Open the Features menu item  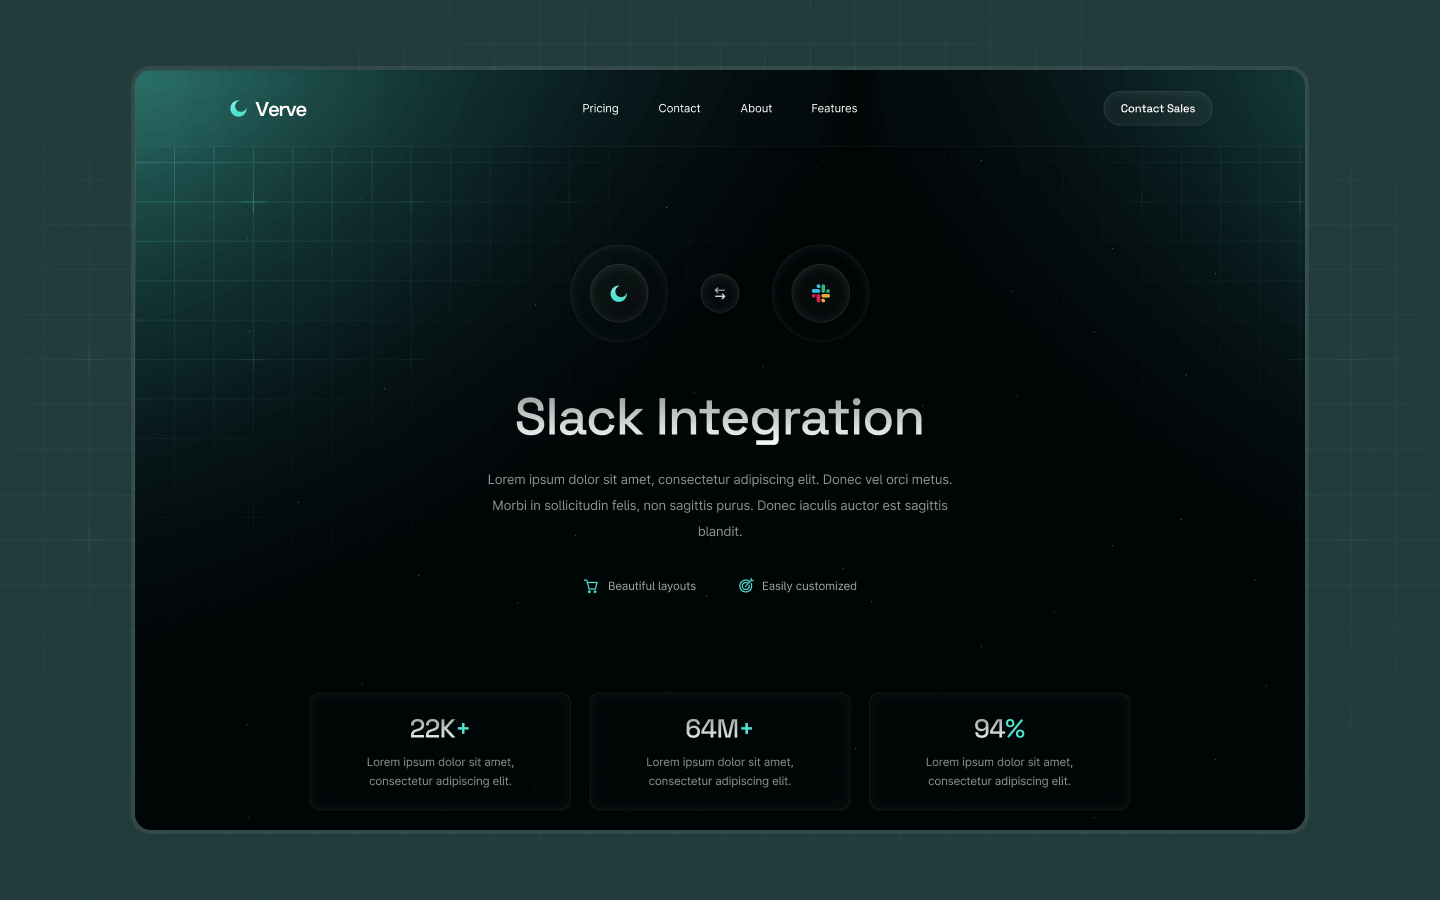[834, 108]
